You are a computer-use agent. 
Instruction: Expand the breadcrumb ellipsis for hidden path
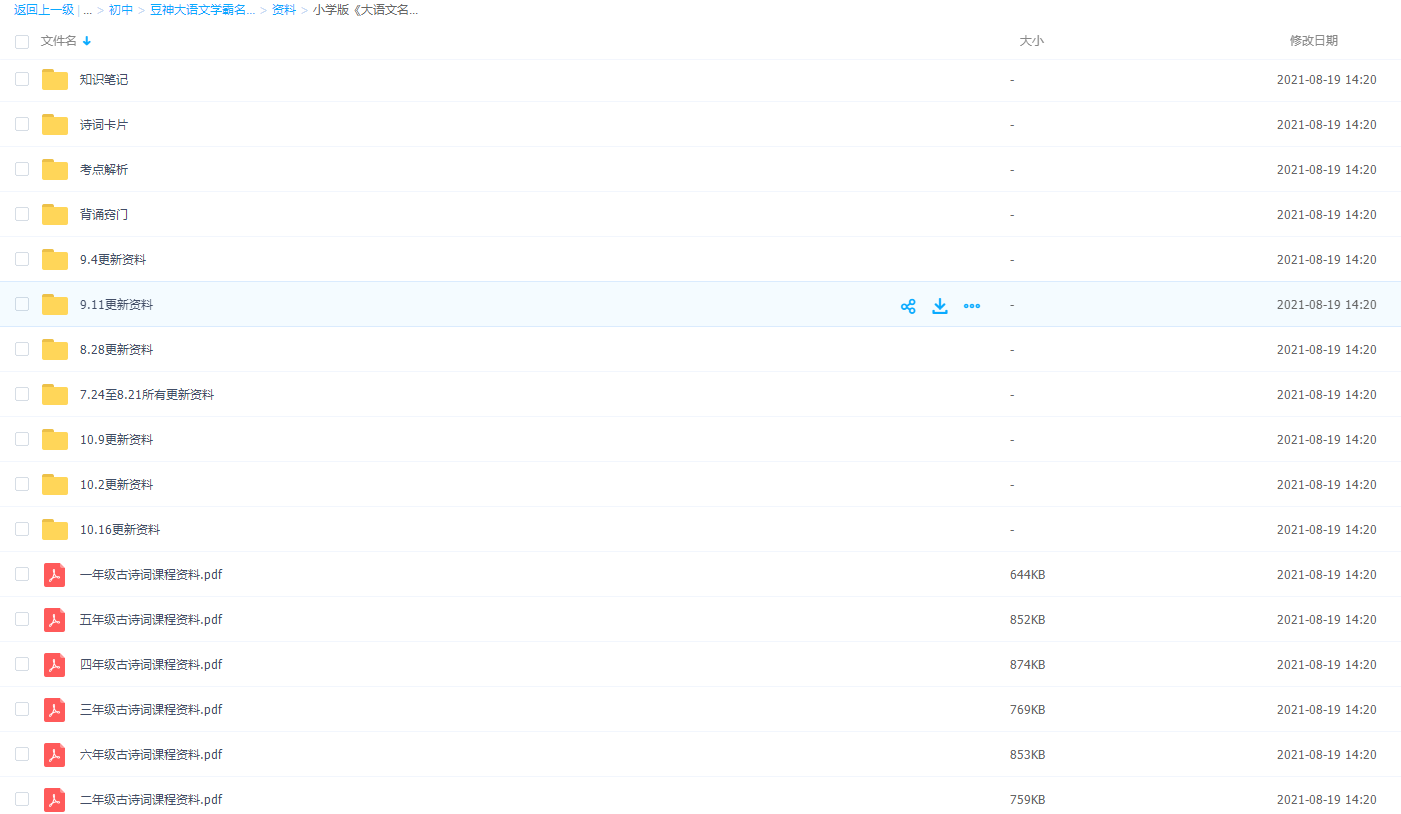[x=88, y=10]
